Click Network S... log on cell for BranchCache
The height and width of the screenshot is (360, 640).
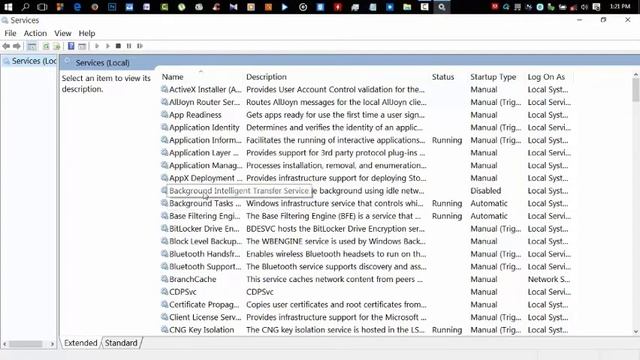click(x=549, y=279)
